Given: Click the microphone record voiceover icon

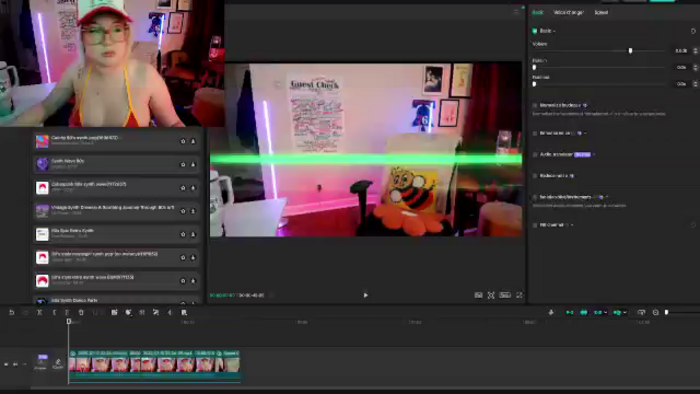Looking at the screenshot, I should 551,312.
